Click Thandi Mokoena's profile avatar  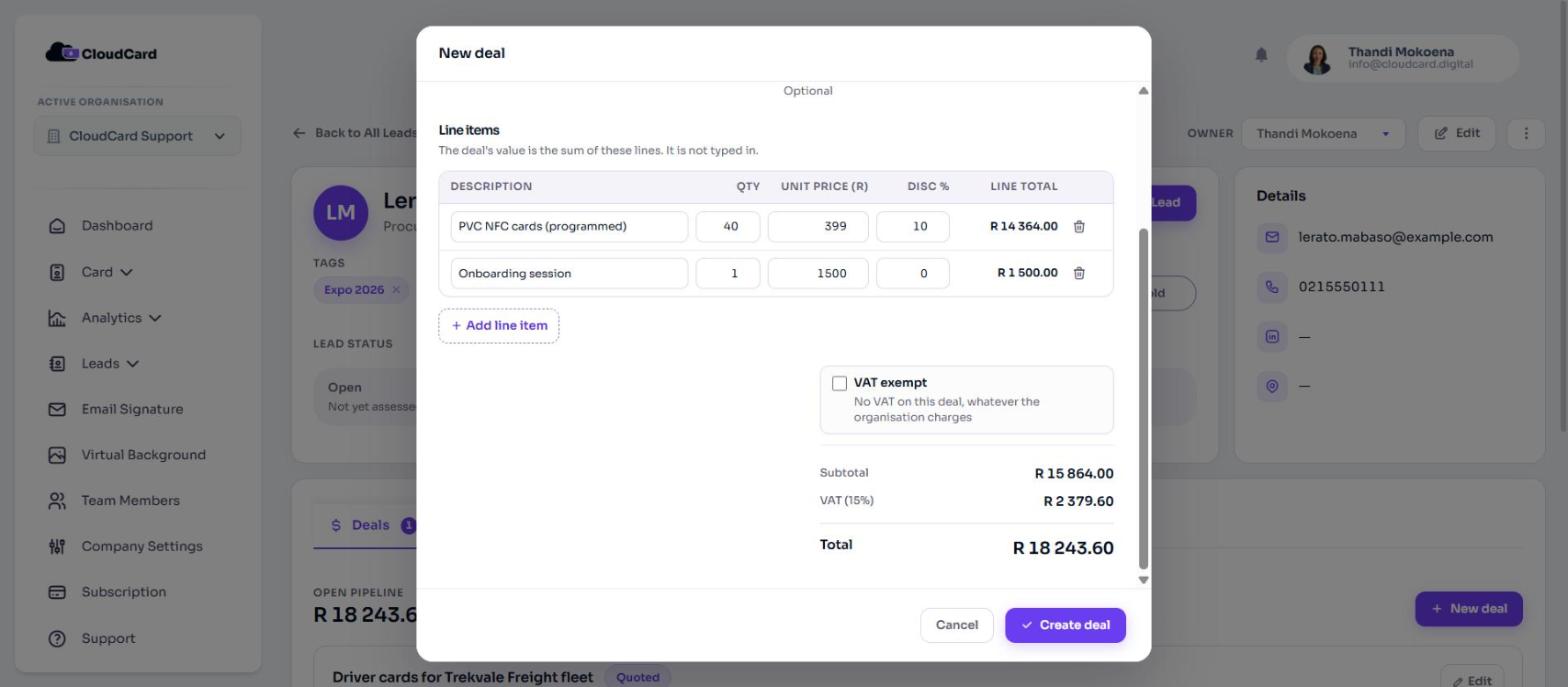click(x=1317, y=59)
